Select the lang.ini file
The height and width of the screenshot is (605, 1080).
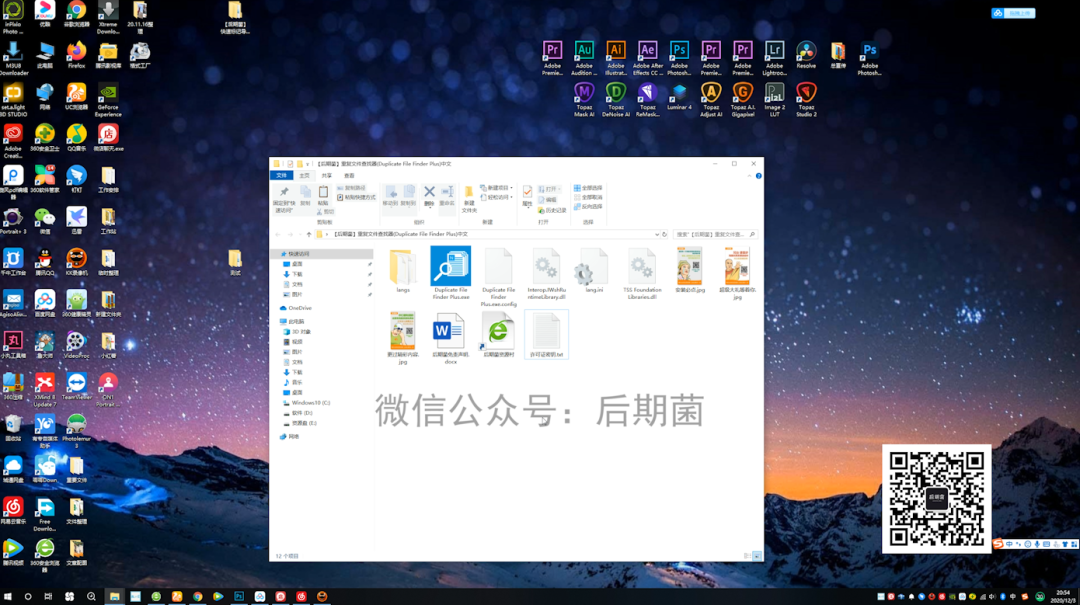coord(593,268)
